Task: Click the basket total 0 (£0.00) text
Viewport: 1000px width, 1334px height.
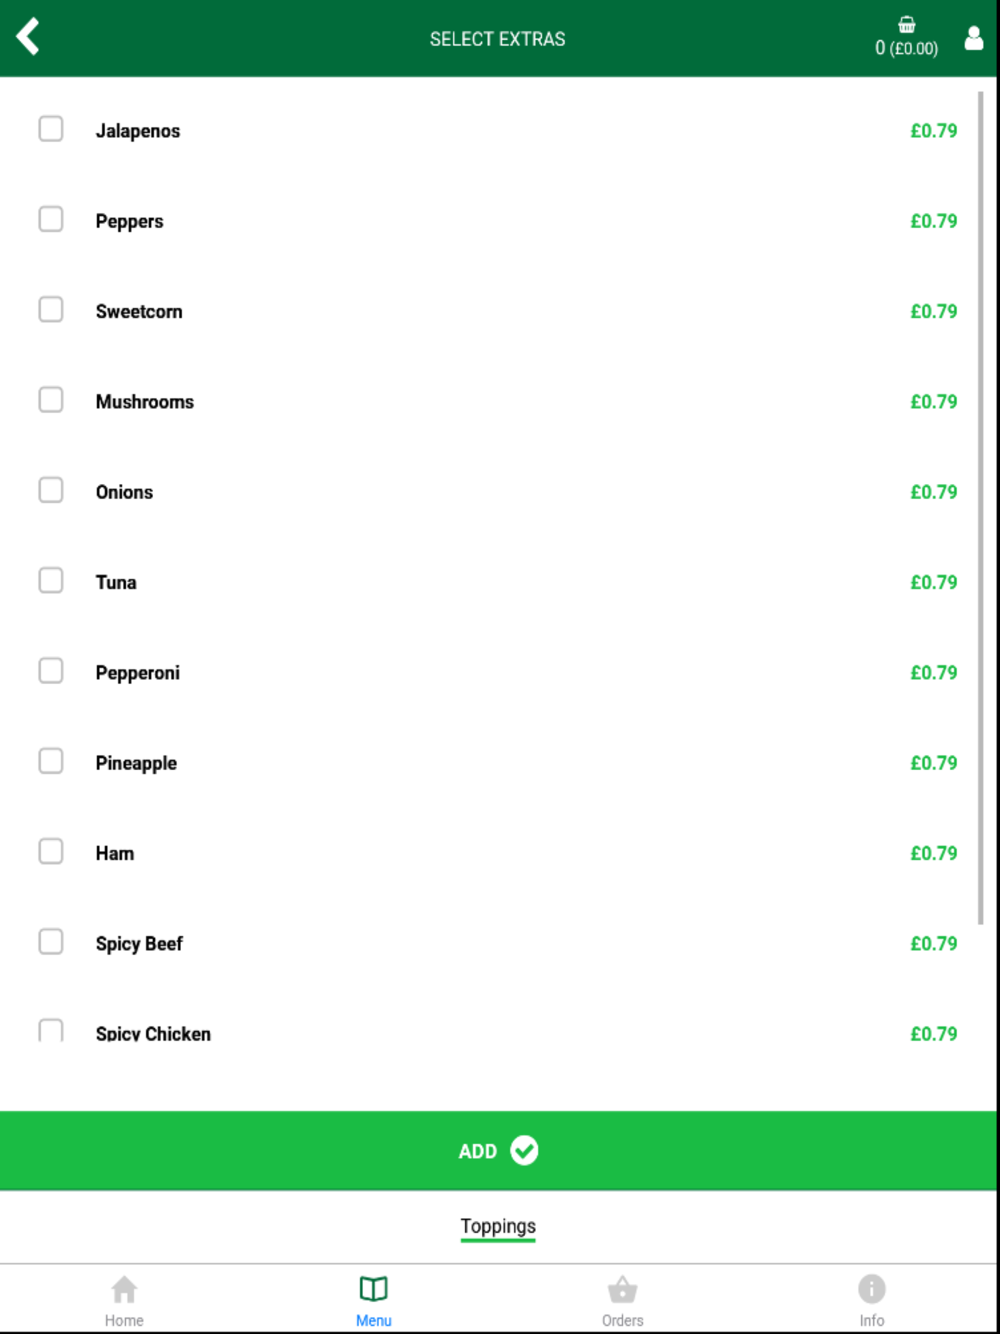Action: click(x=906, y=48)
